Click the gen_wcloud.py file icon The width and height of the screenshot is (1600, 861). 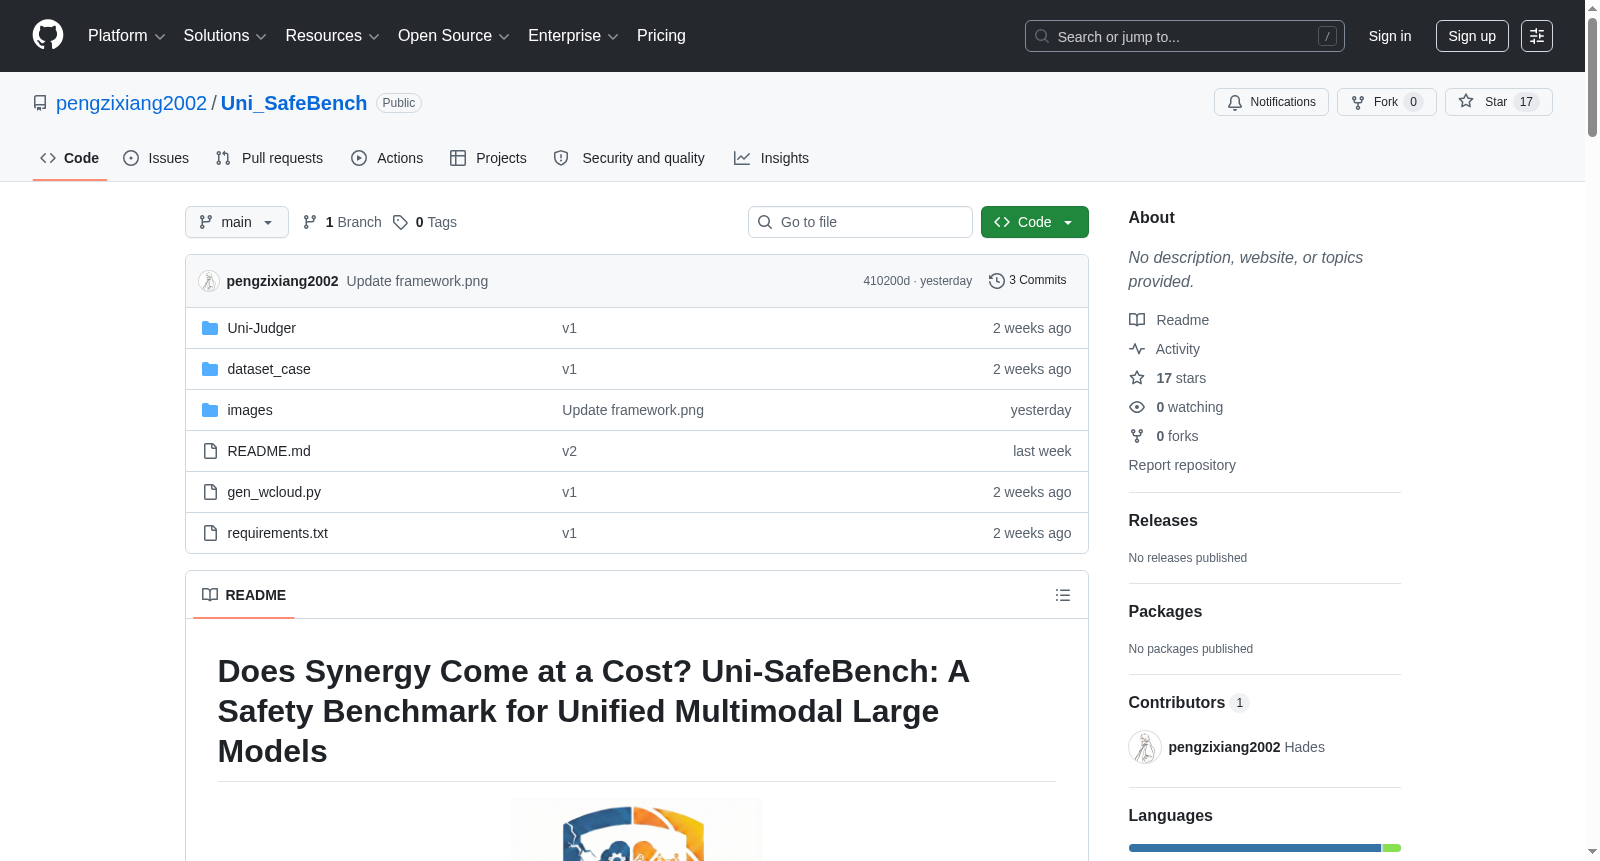(210, 492)
